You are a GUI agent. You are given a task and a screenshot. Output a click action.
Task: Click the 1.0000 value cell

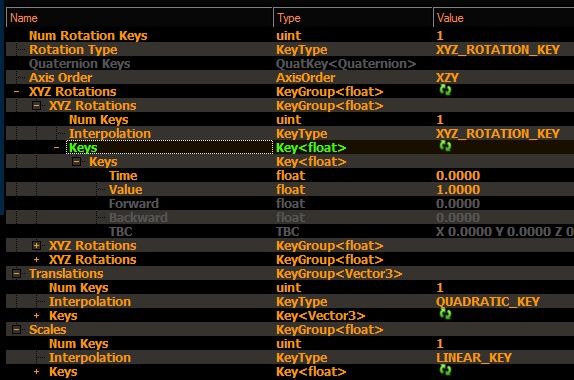coord(458,190)
